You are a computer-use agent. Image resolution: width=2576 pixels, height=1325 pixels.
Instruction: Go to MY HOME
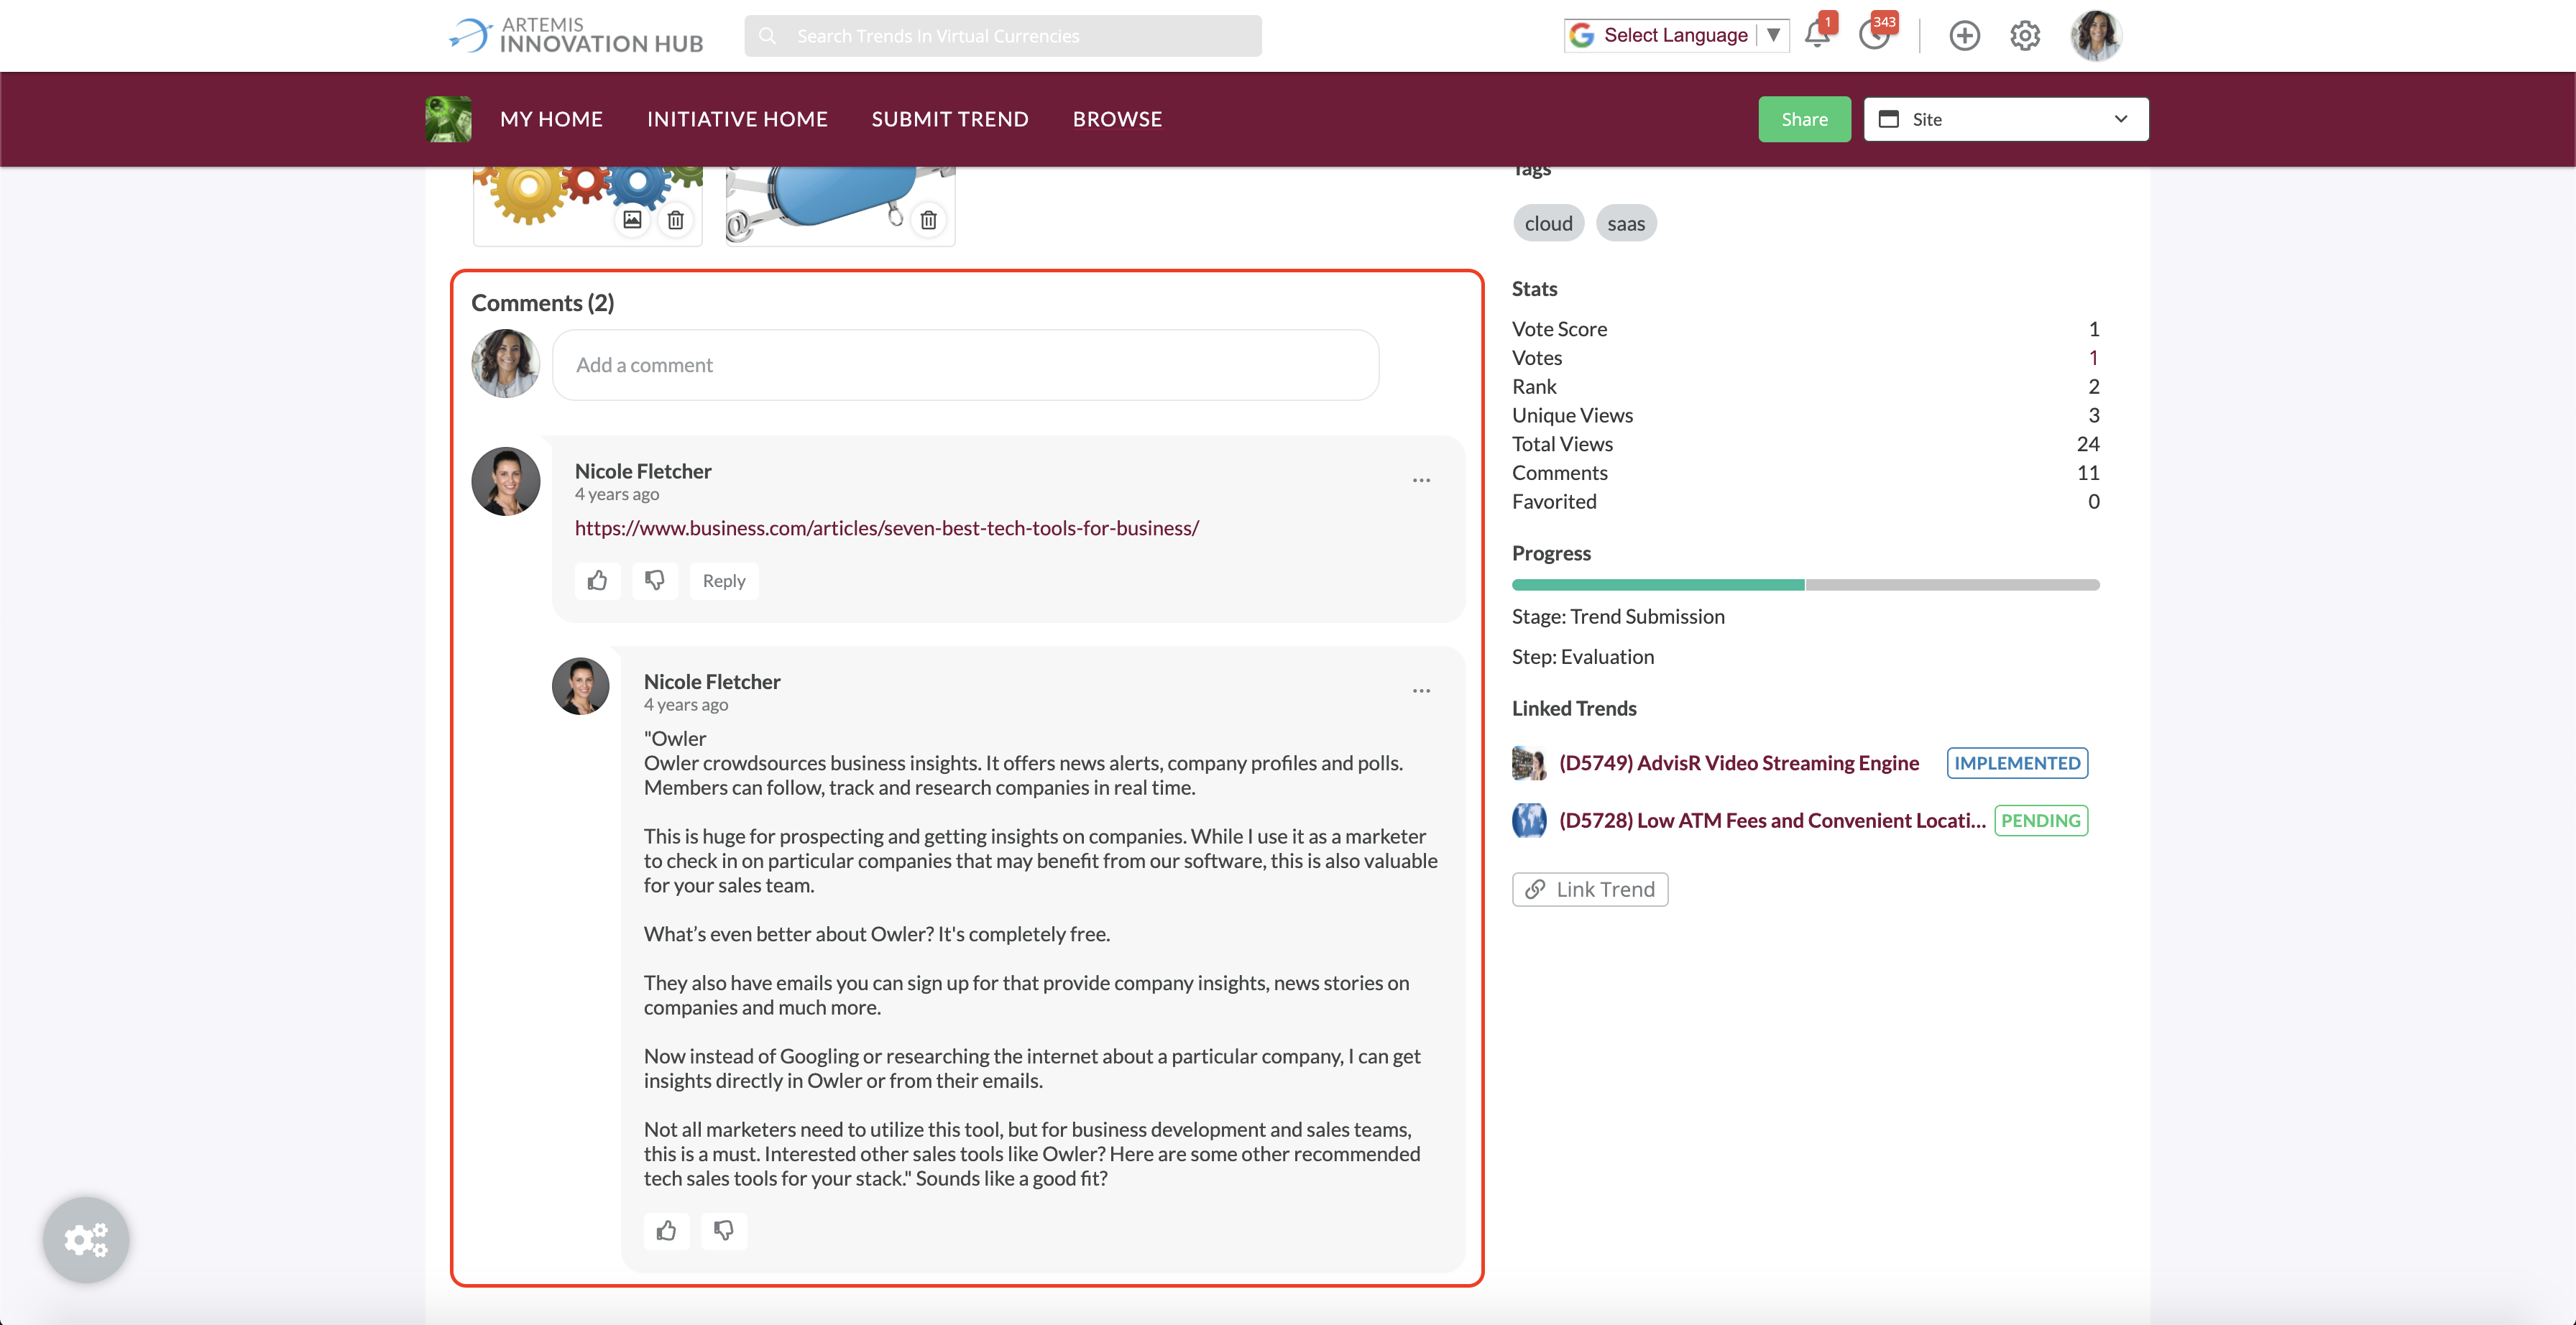(551, 119)
